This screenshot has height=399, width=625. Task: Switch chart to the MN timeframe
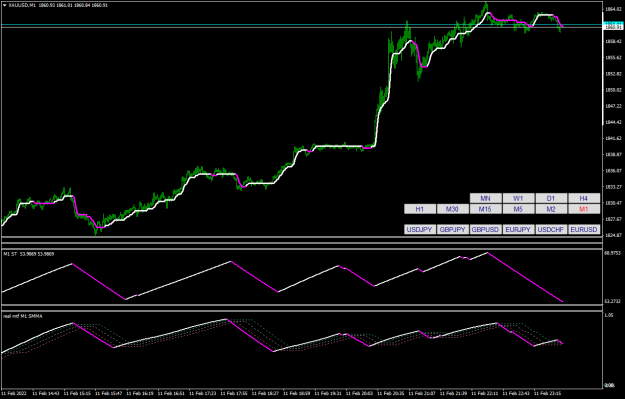tap(485, 198)
